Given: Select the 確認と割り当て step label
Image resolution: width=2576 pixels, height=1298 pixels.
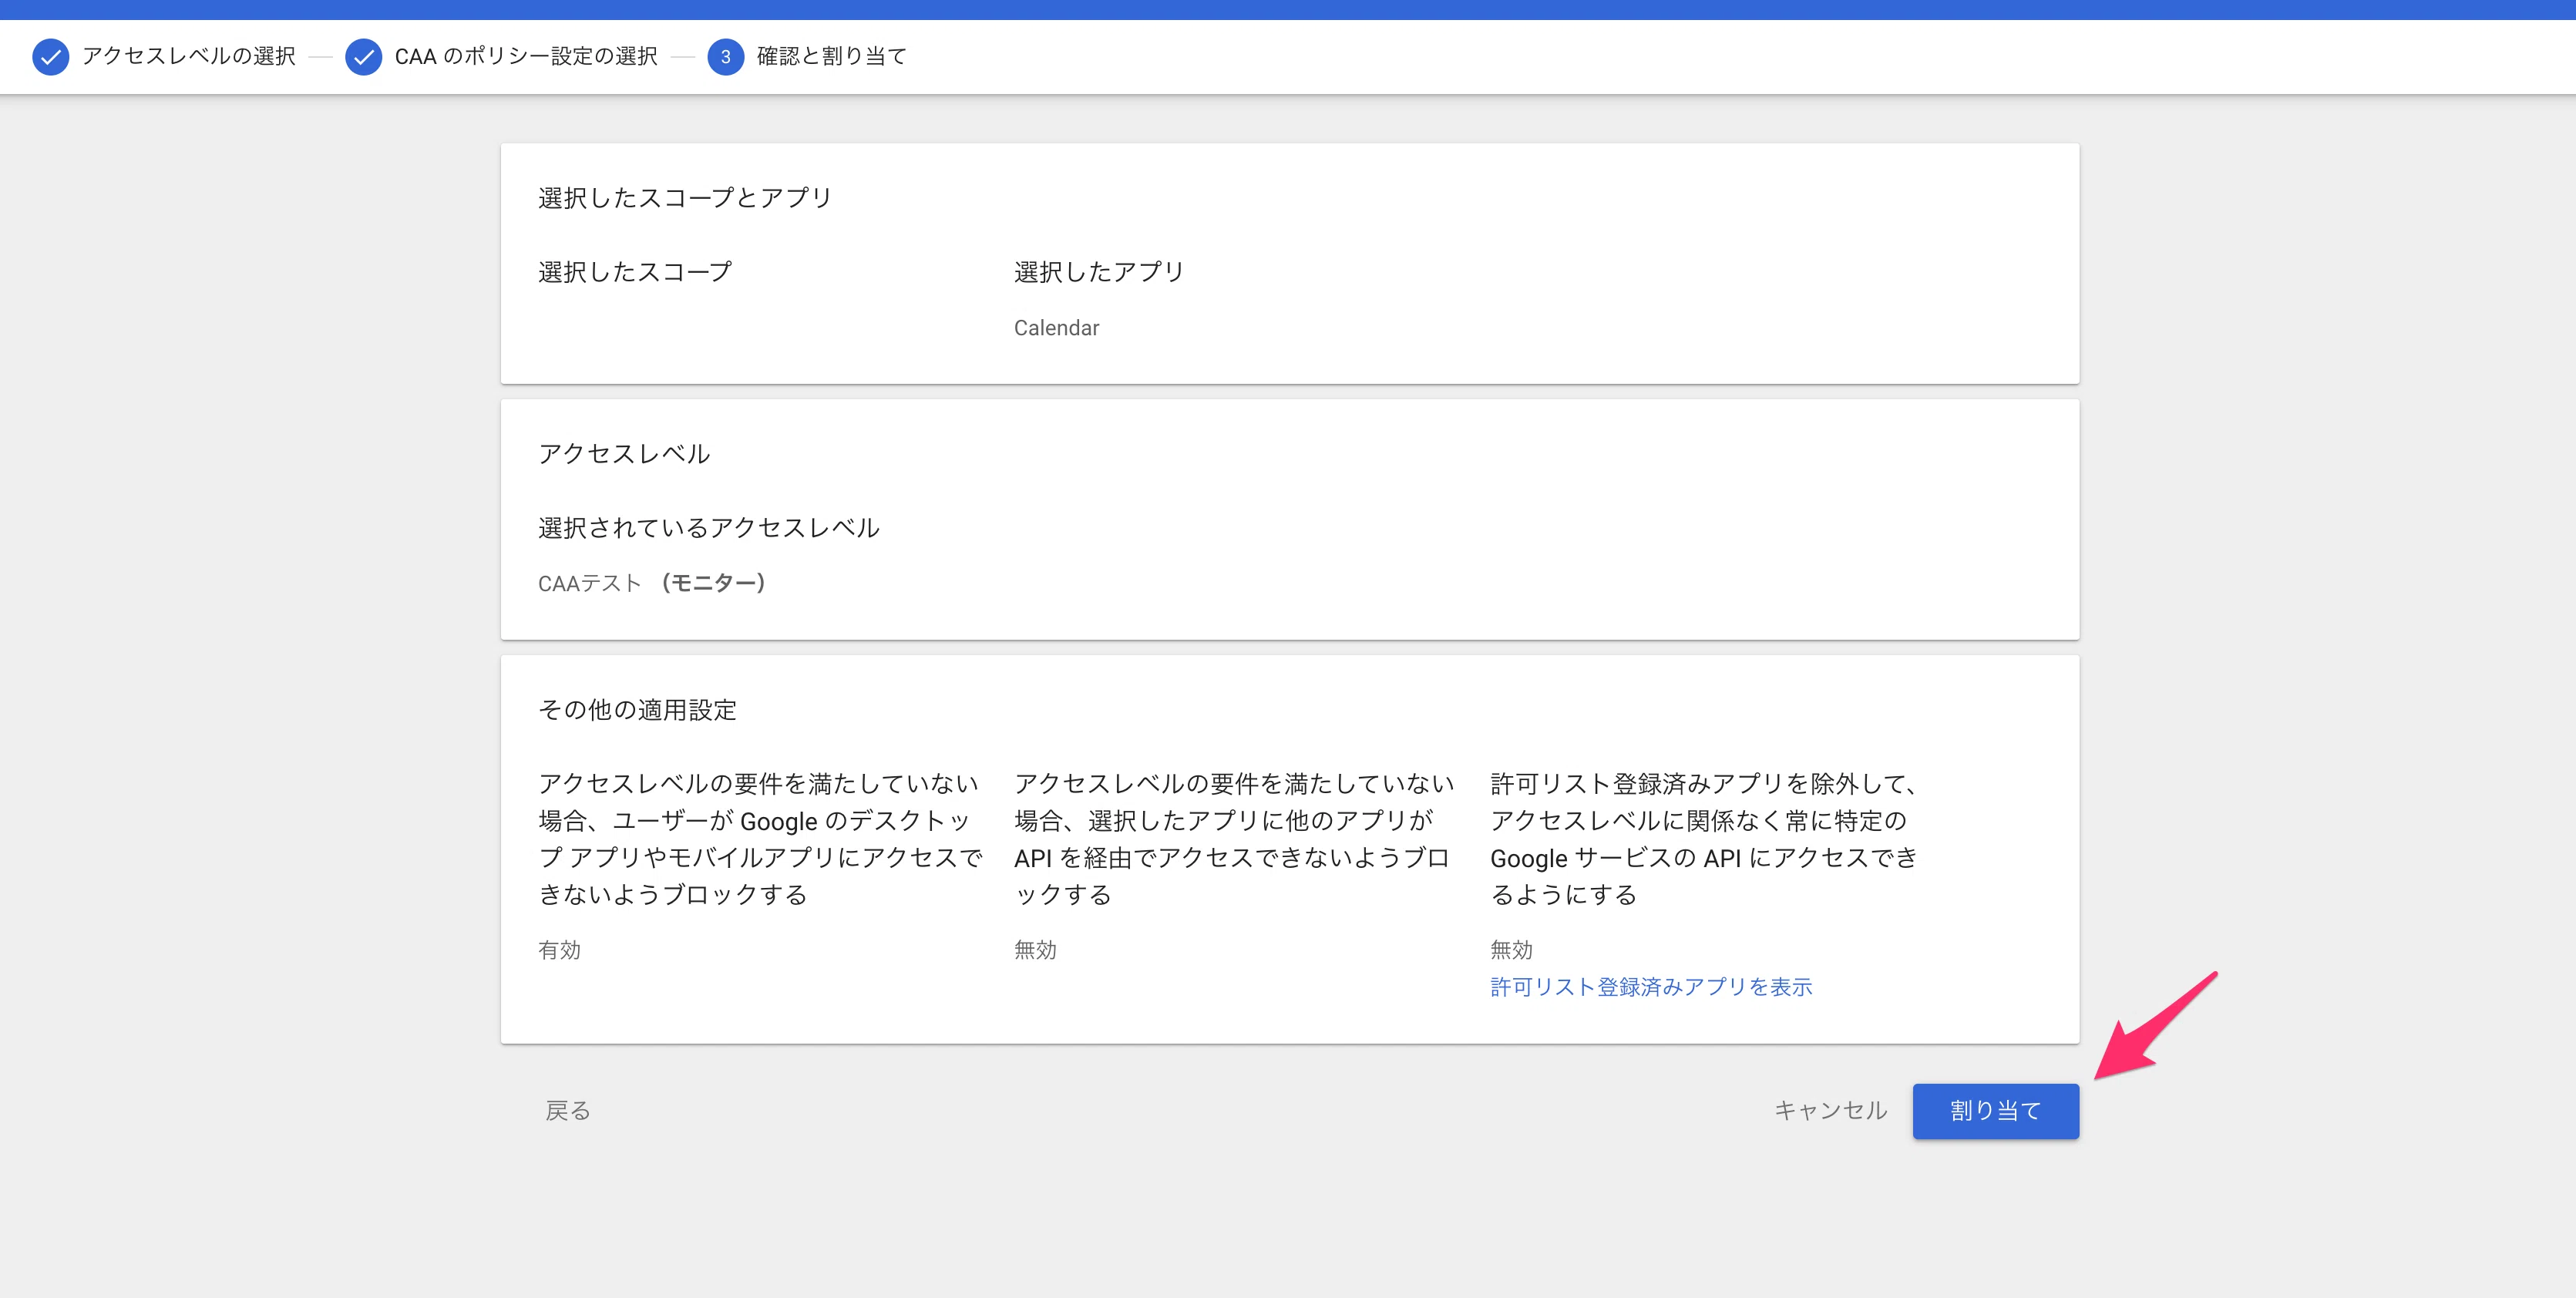Looking at the screenshot, I should [x=832, y=56].
